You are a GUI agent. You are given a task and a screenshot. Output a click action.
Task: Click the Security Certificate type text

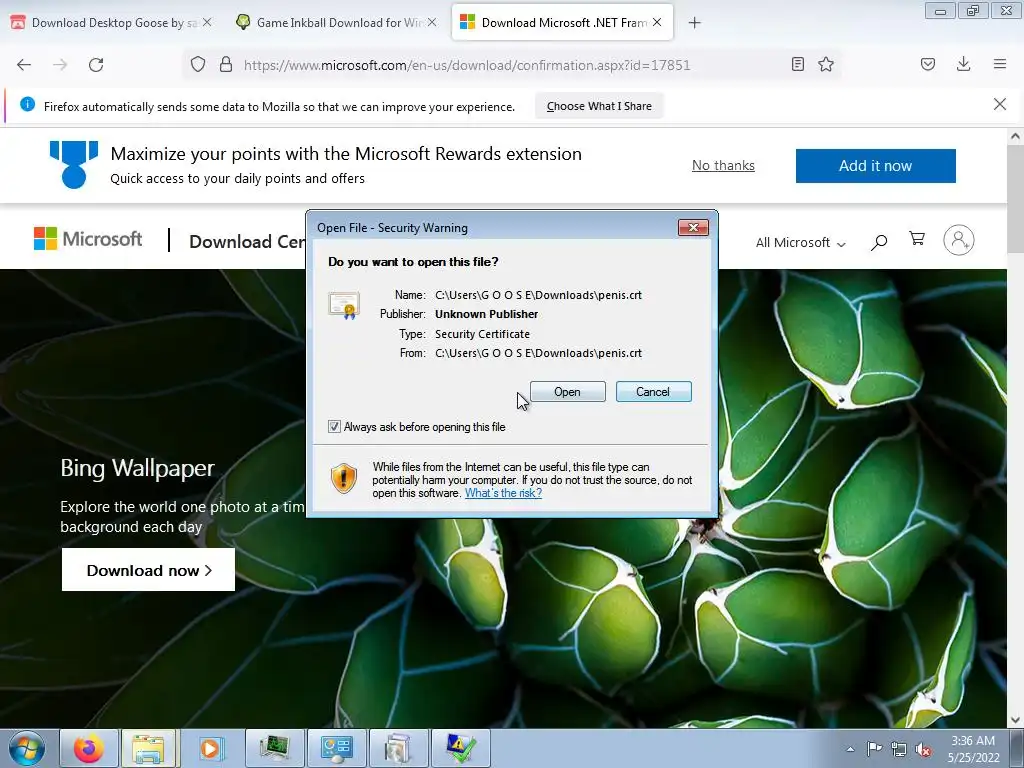tap(483, 334)
